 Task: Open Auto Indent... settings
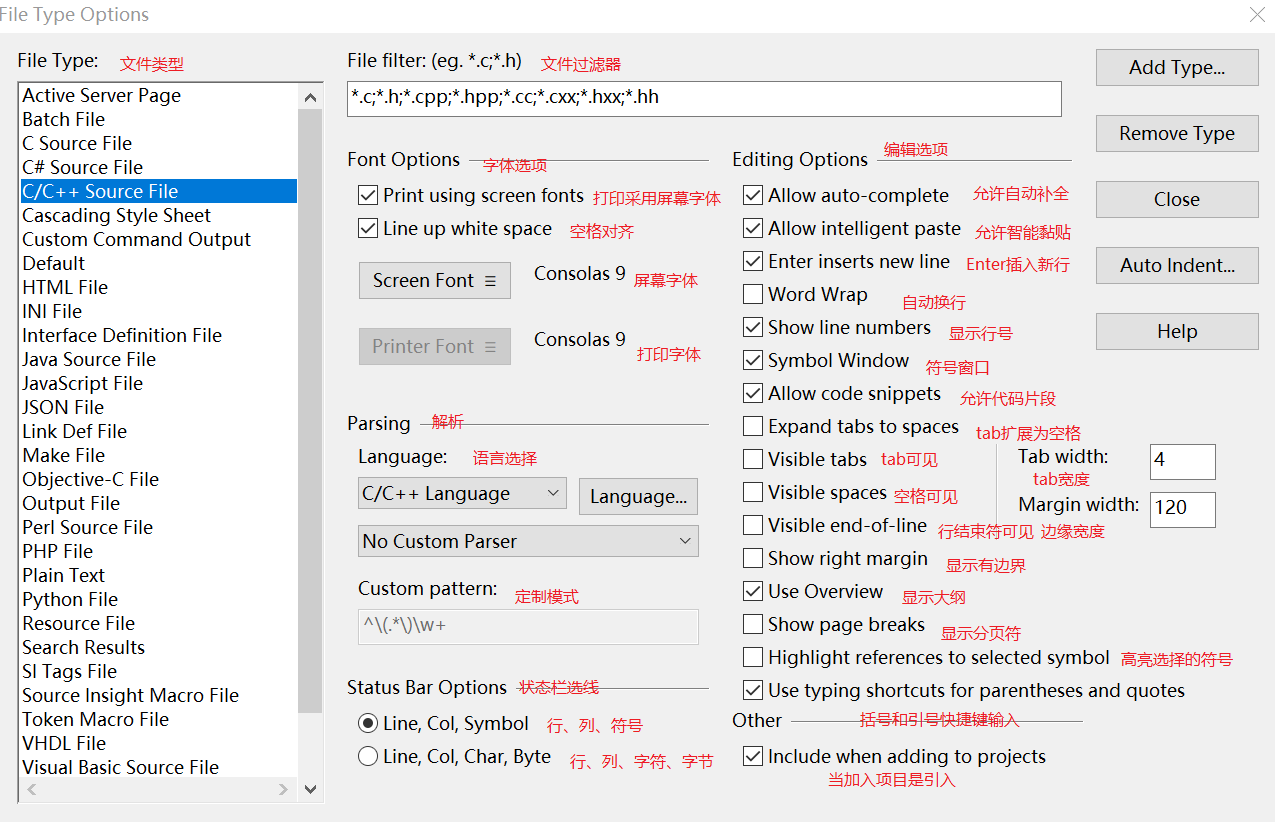[1177, 266]
